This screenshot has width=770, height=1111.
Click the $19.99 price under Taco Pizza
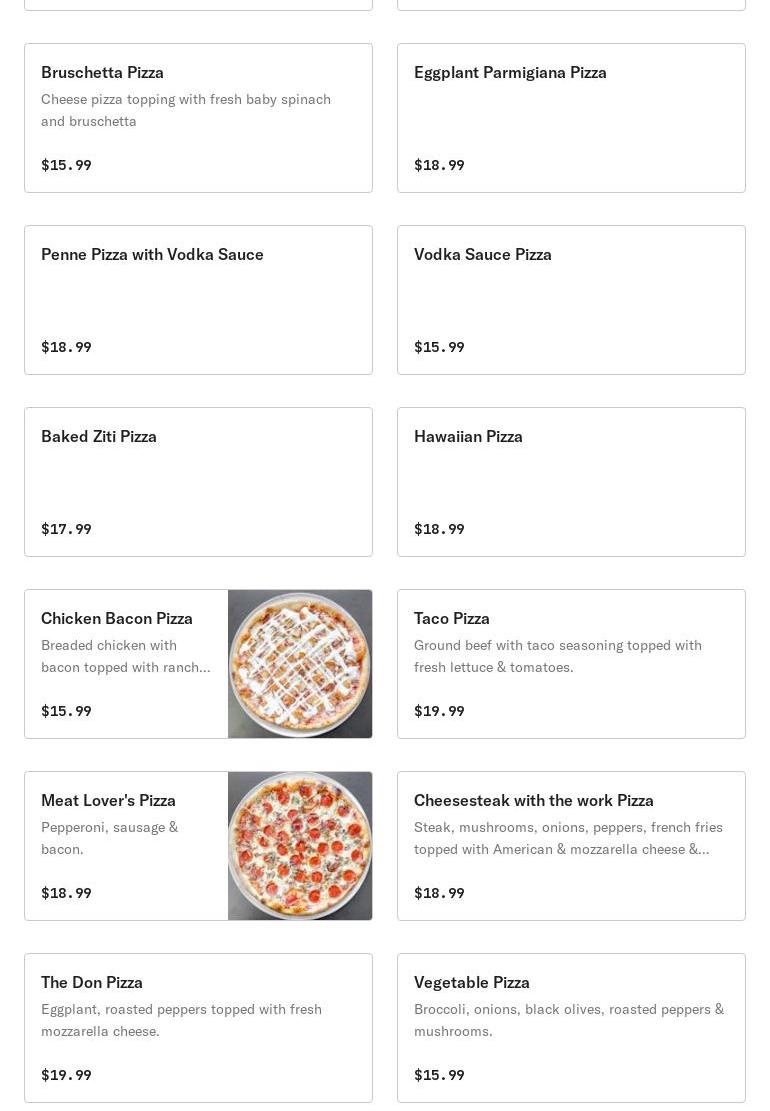[439, 711]
